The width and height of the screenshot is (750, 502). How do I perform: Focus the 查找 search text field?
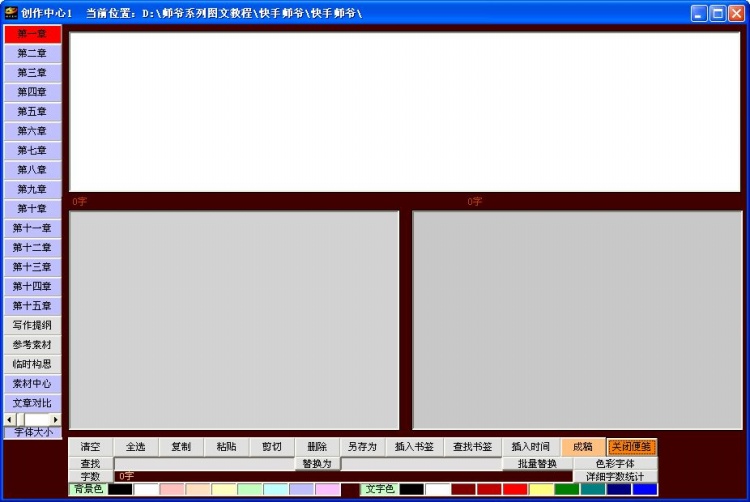coord(204,464)
